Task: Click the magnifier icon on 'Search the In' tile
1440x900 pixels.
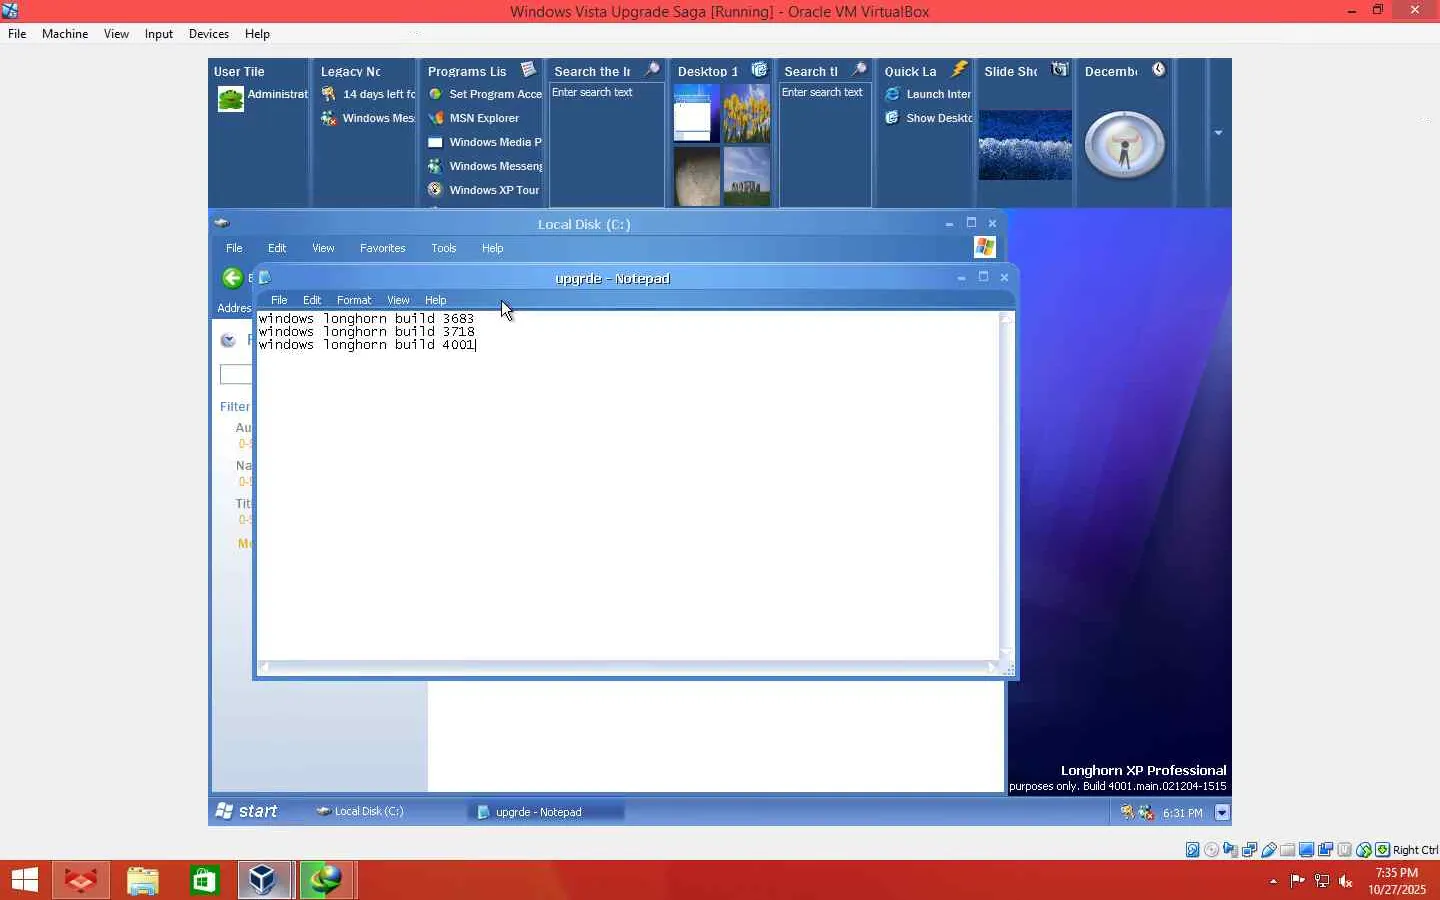Action: [652, 70]
